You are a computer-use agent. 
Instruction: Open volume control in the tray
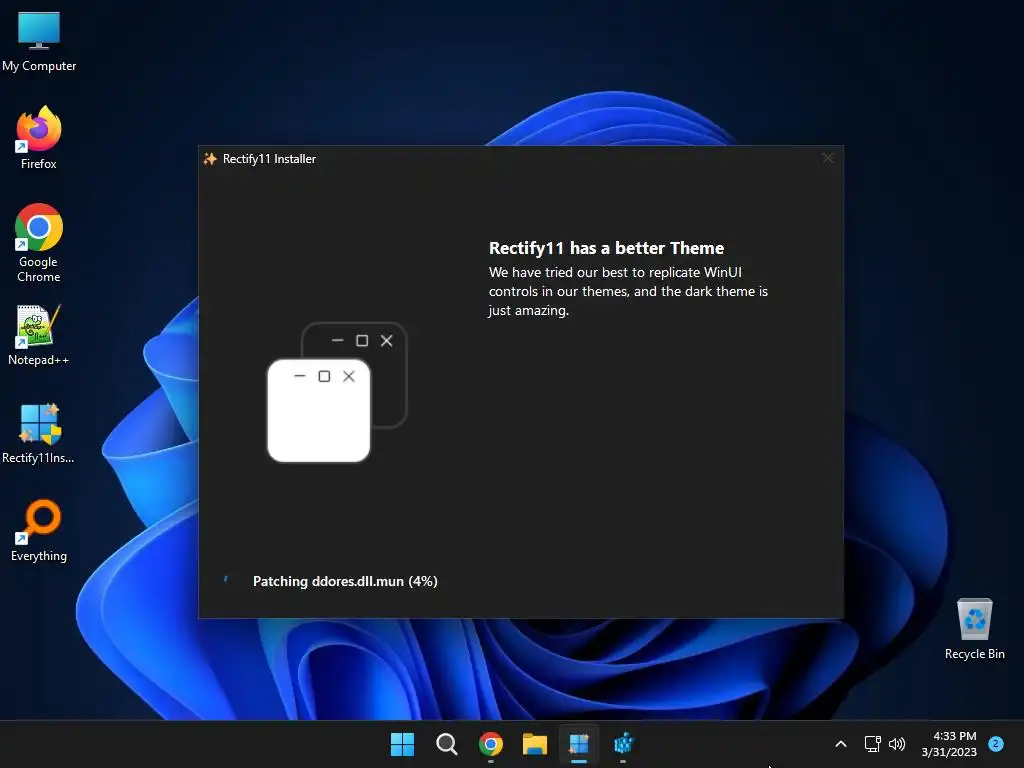coord(897,744)
